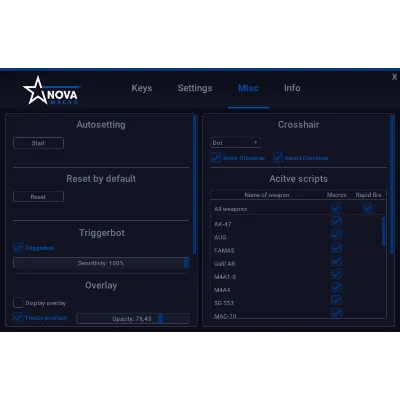Screen dimensions: 400x400
Task: Toggle the Macros checkbox for Galil AR
Action: pos(336,261)
